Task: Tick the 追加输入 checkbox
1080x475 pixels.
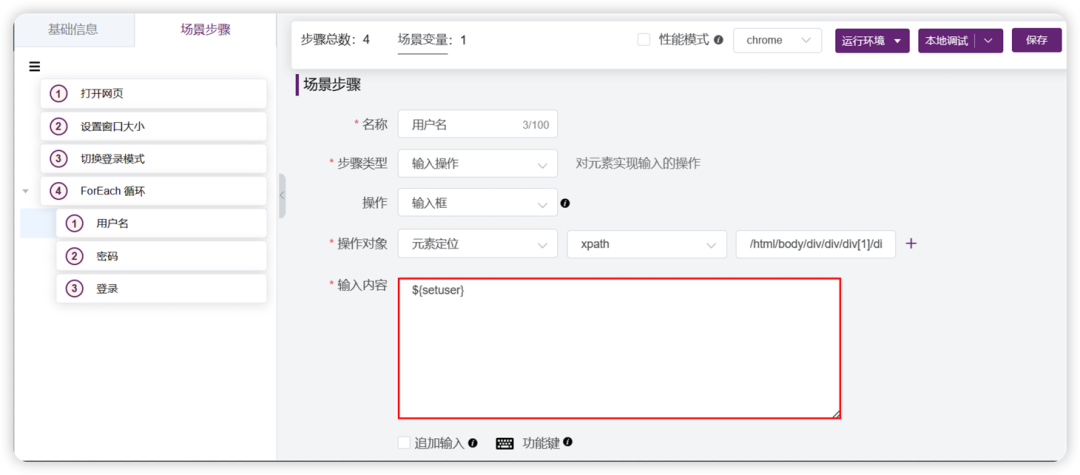Action: [x=404, y=443]
